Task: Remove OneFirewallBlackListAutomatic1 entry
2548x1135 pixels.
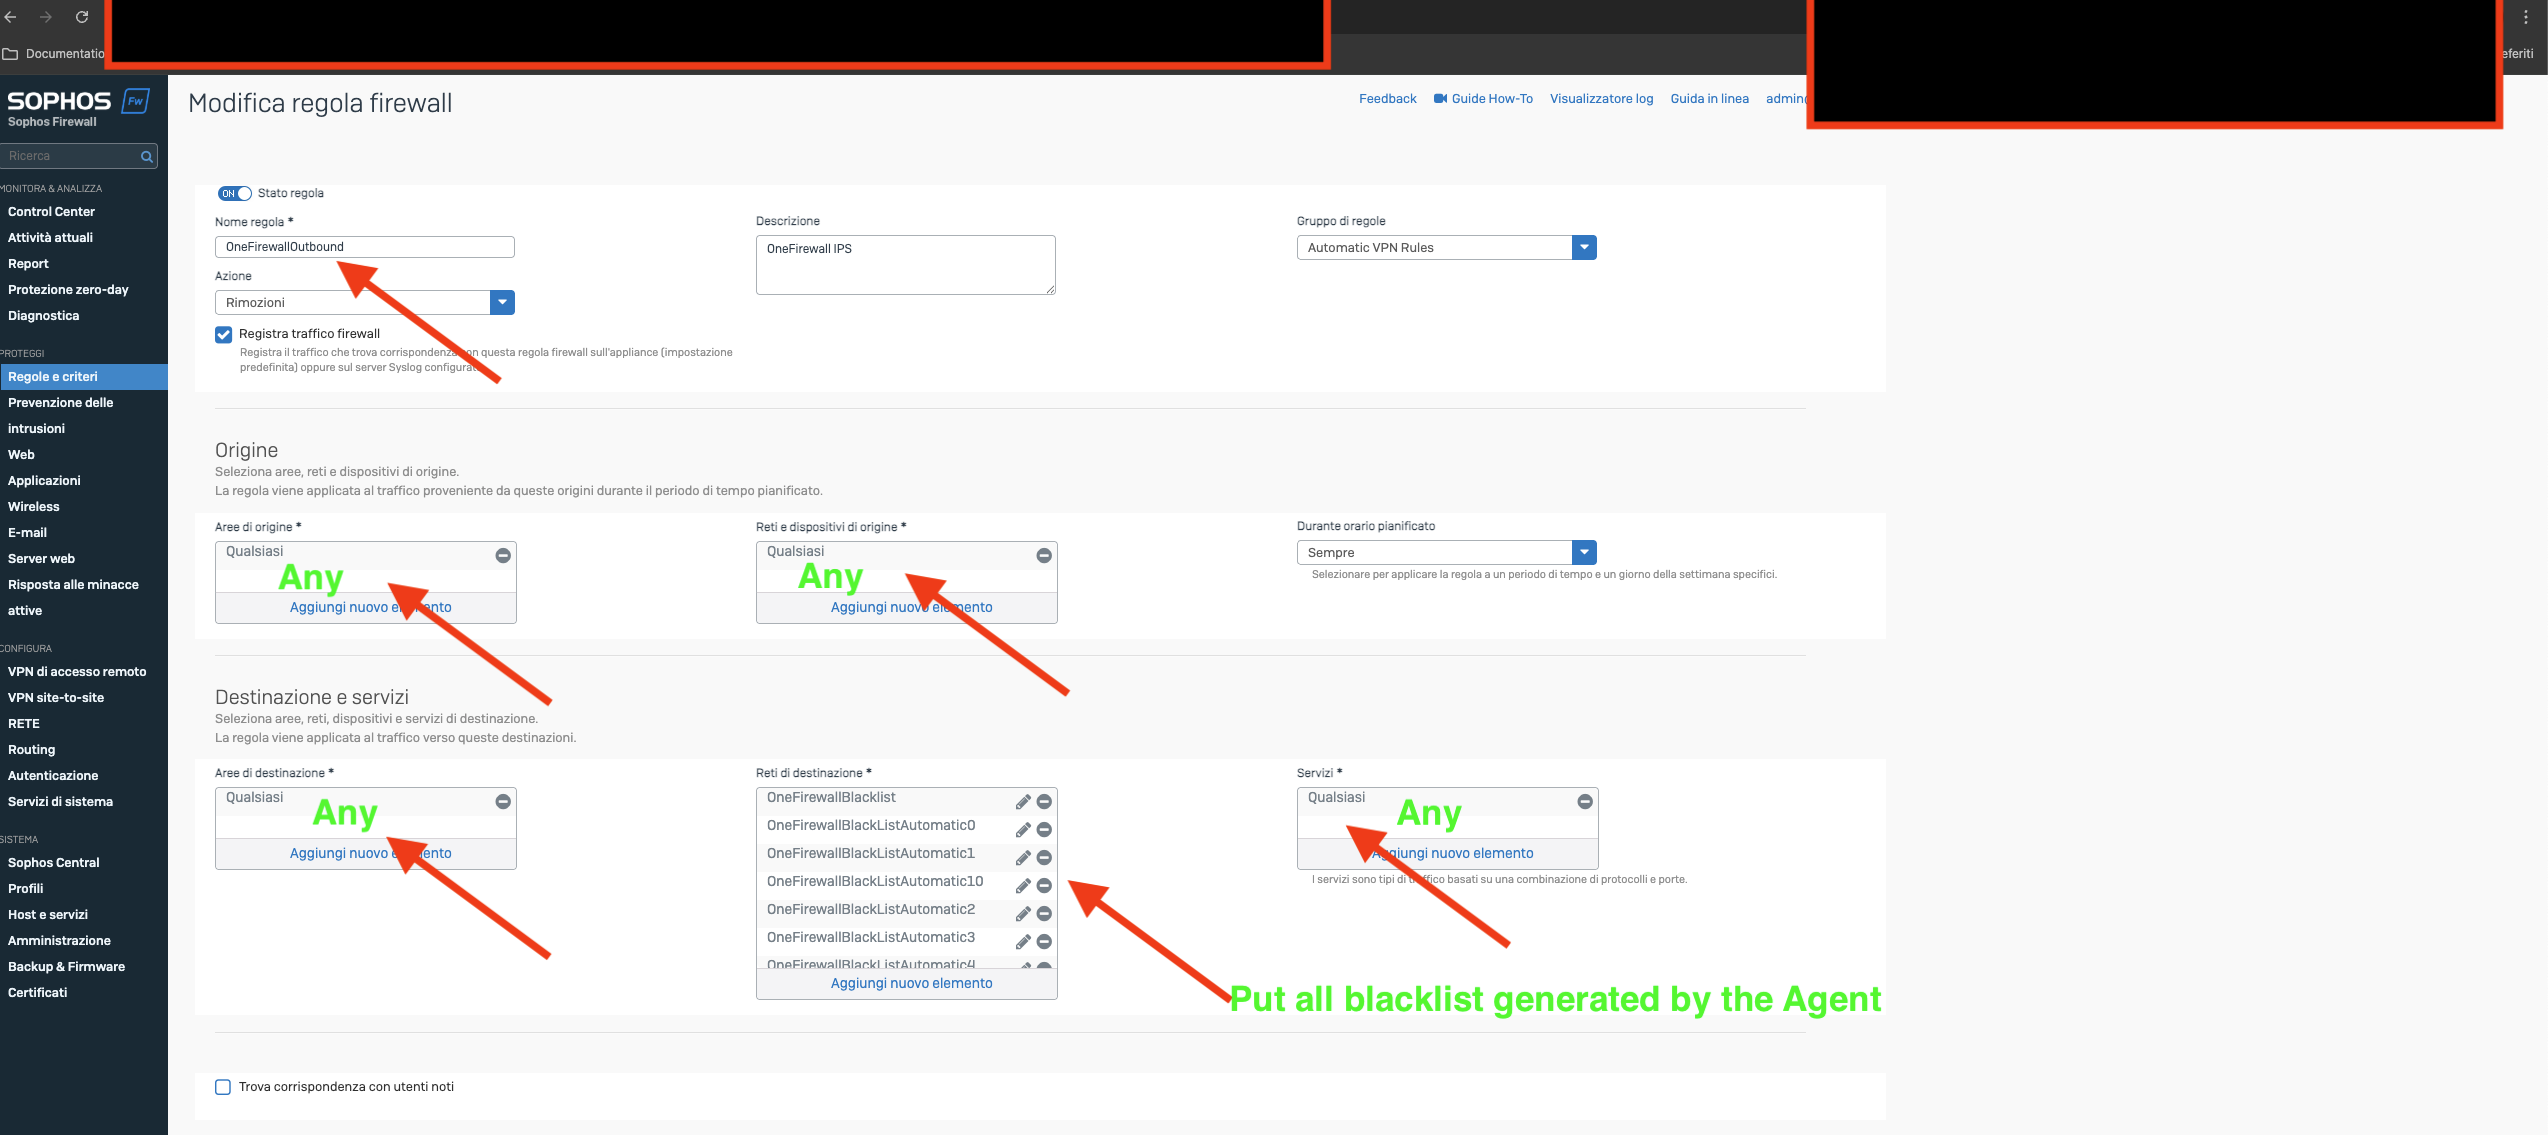Action: tap(1044, 858)
